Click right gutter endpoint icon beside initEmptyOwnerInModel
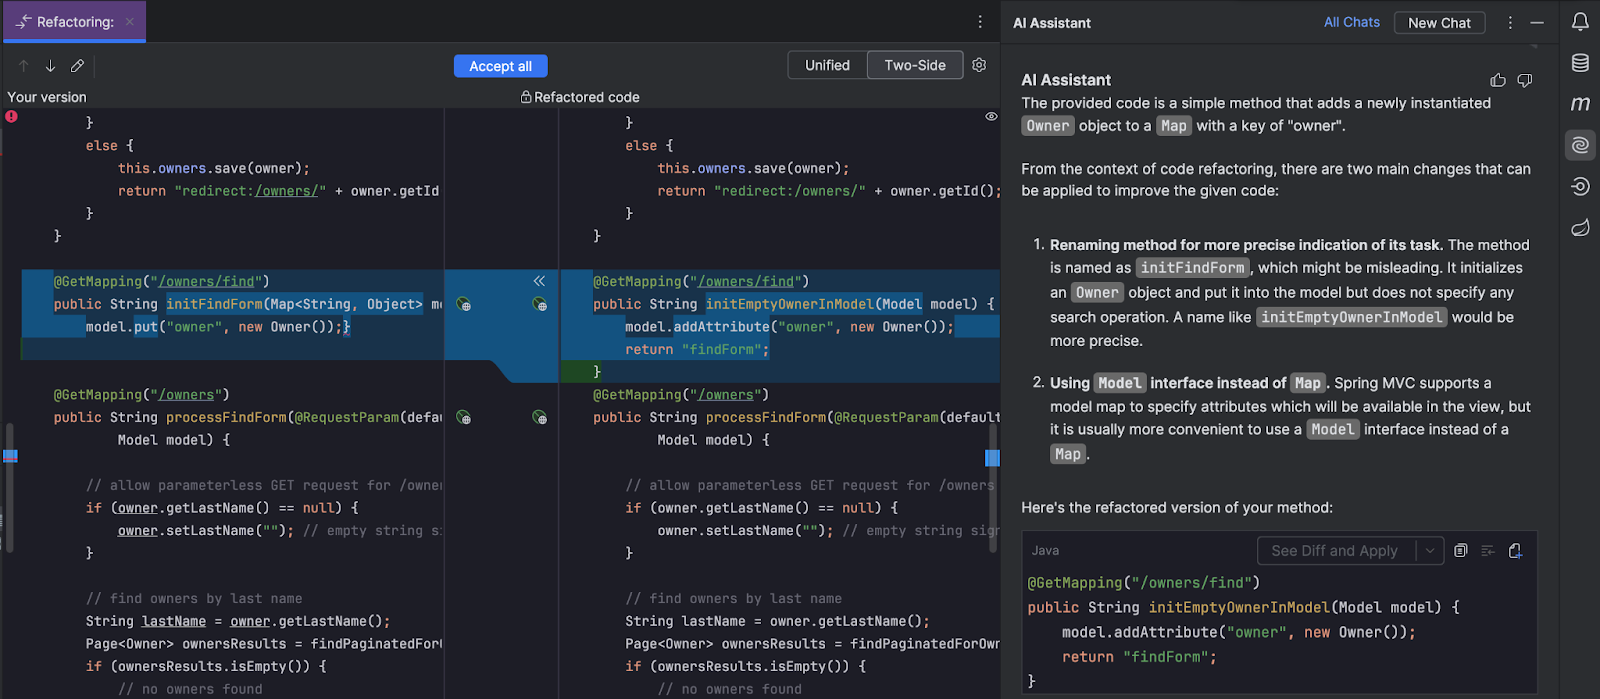The width and height of the screenshot is (1600, 699). pyautogui.click(x=540, y=304)
